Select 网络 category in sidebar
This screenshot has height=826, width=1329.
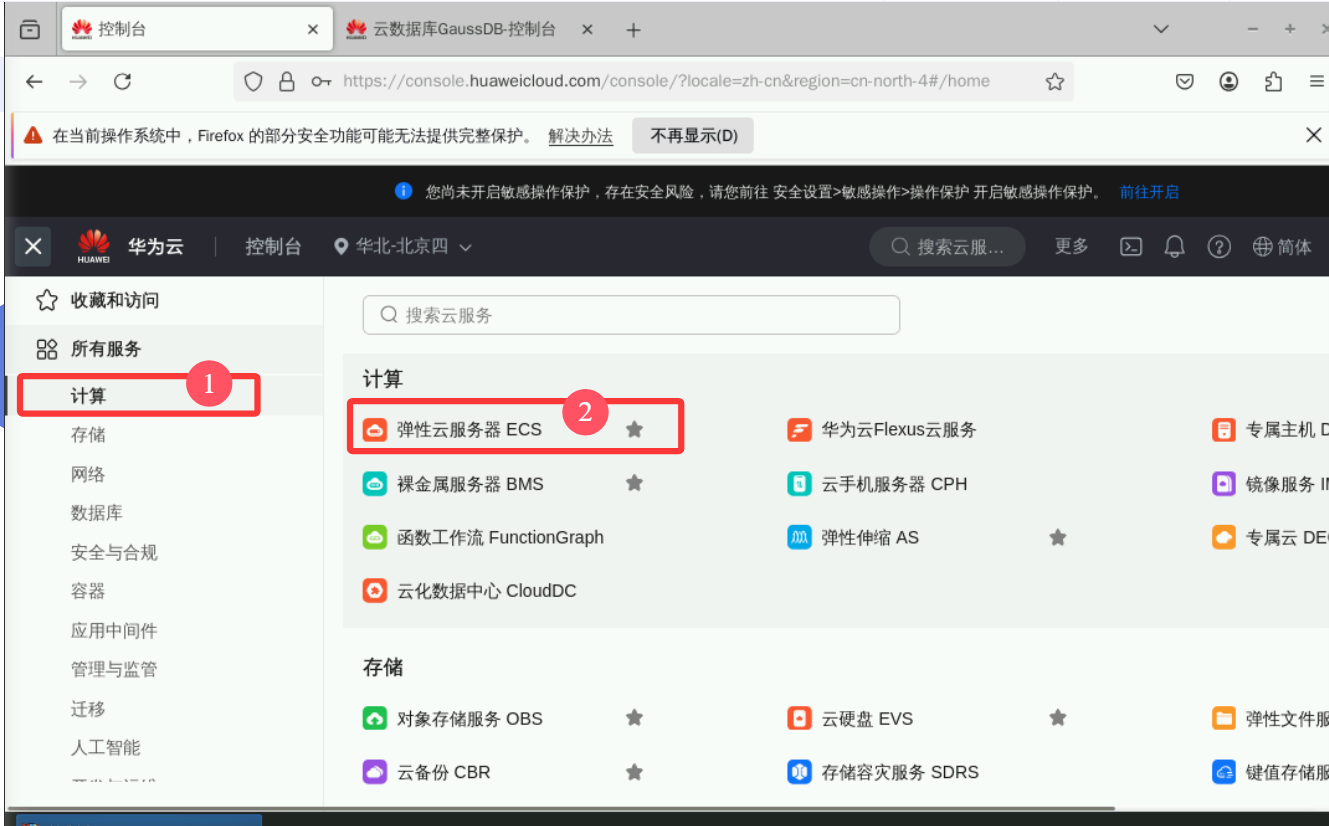pos(88,474)
